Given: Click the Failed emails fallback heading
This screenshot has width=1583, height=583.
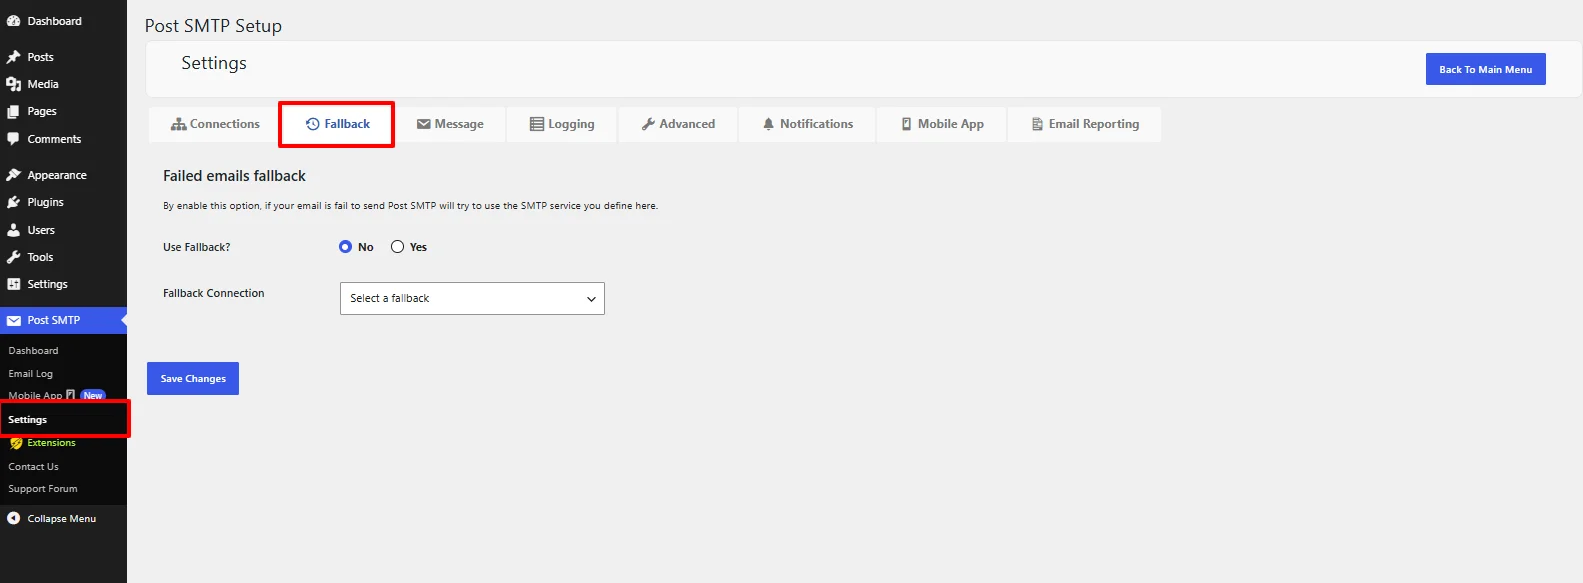Looking at the screenshot, I should click(x=234, y=176).
